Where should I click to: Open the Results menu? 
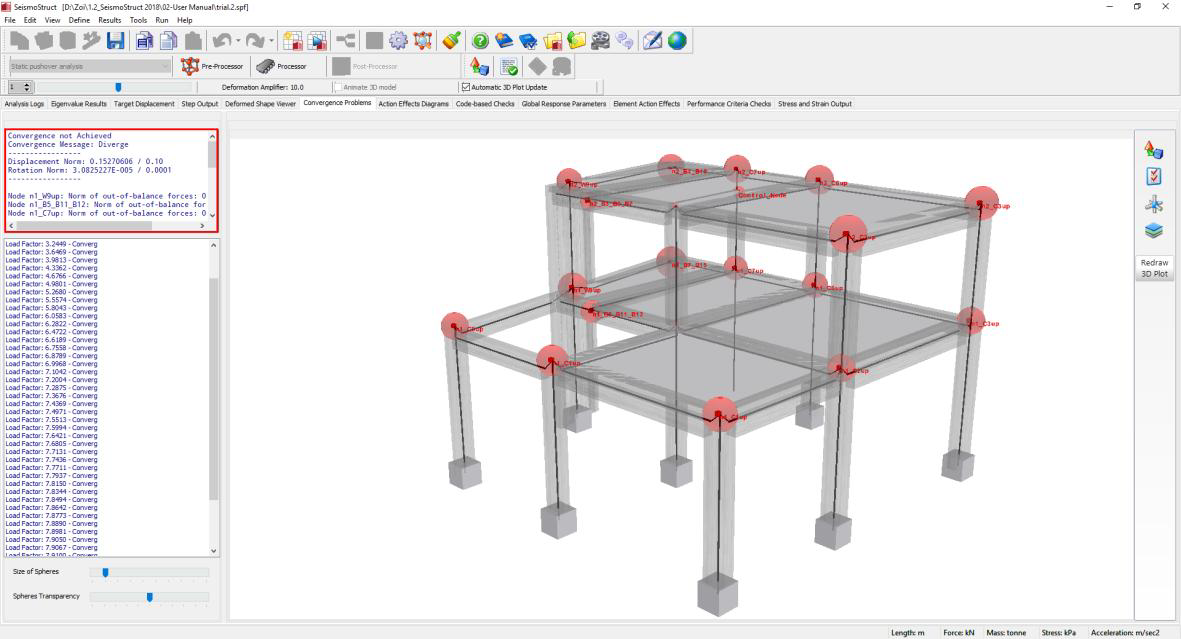click(x=109, y=20)
